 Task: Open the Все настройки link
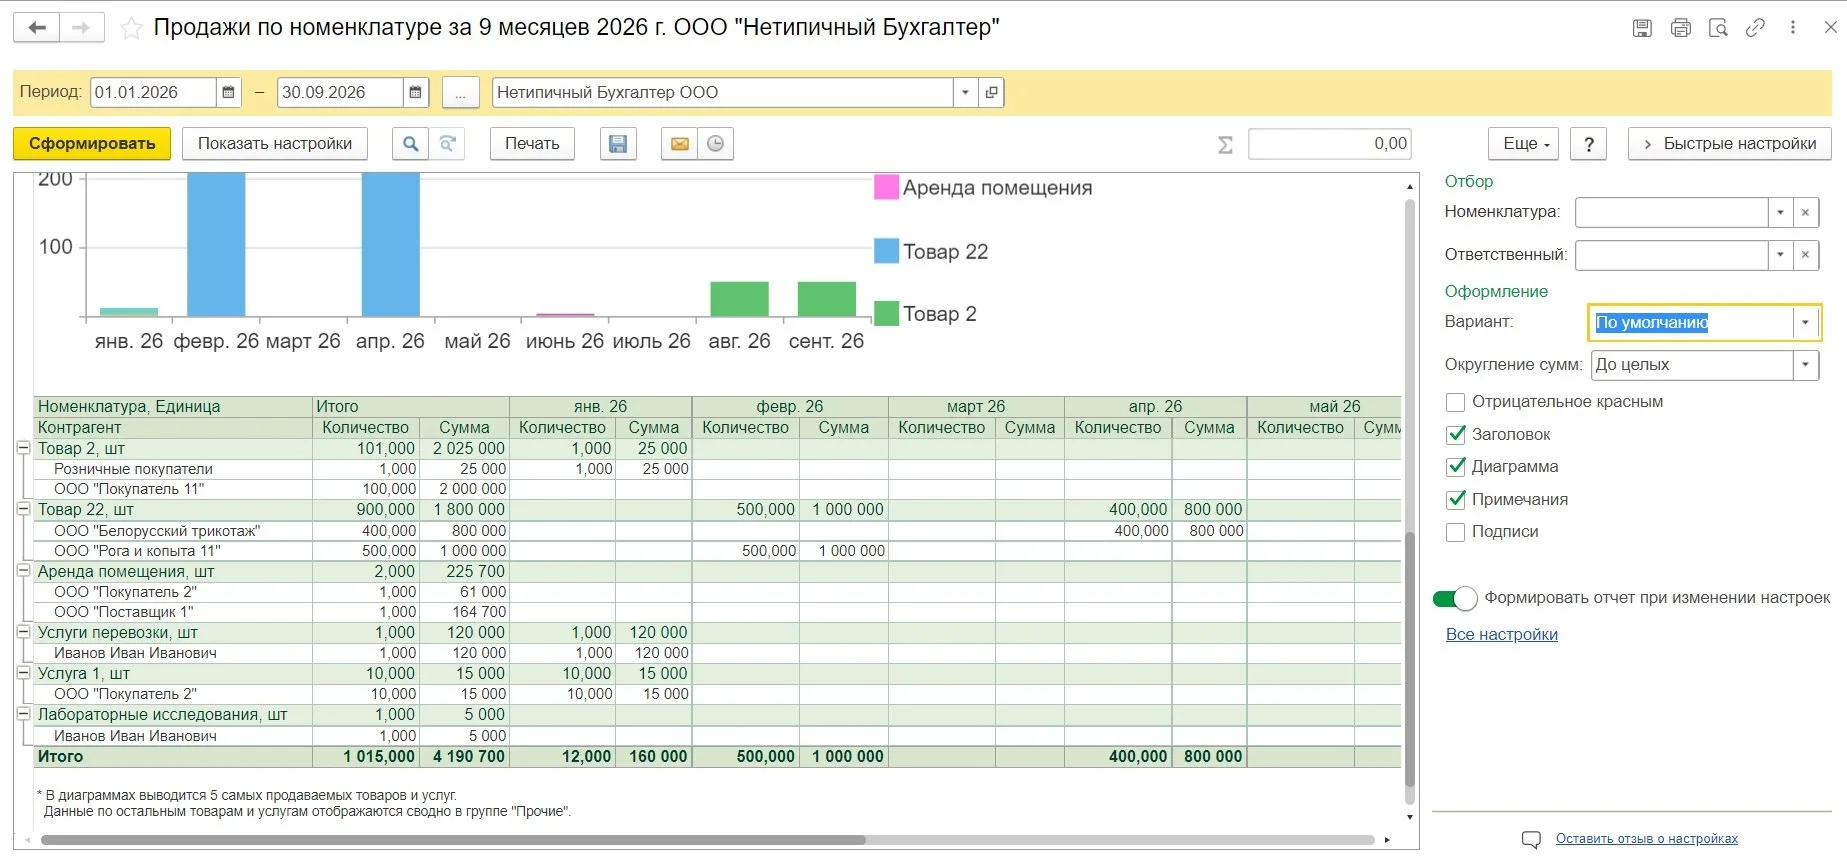tap(1502, 635)
